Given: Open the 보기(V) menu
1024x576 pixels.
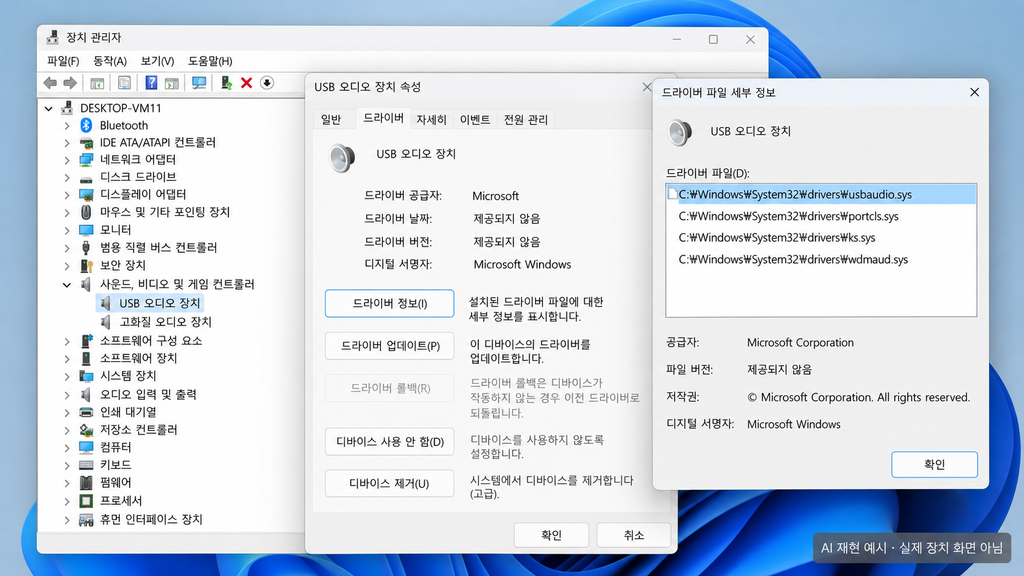Looking at the screenshot, I should [157, 61].
